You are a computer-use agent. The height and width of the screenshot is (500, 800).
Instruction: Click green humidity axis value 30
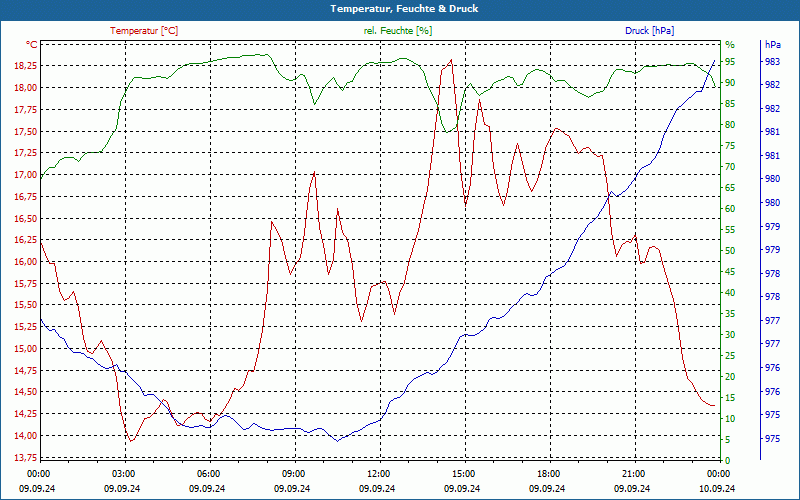(730, 335)
